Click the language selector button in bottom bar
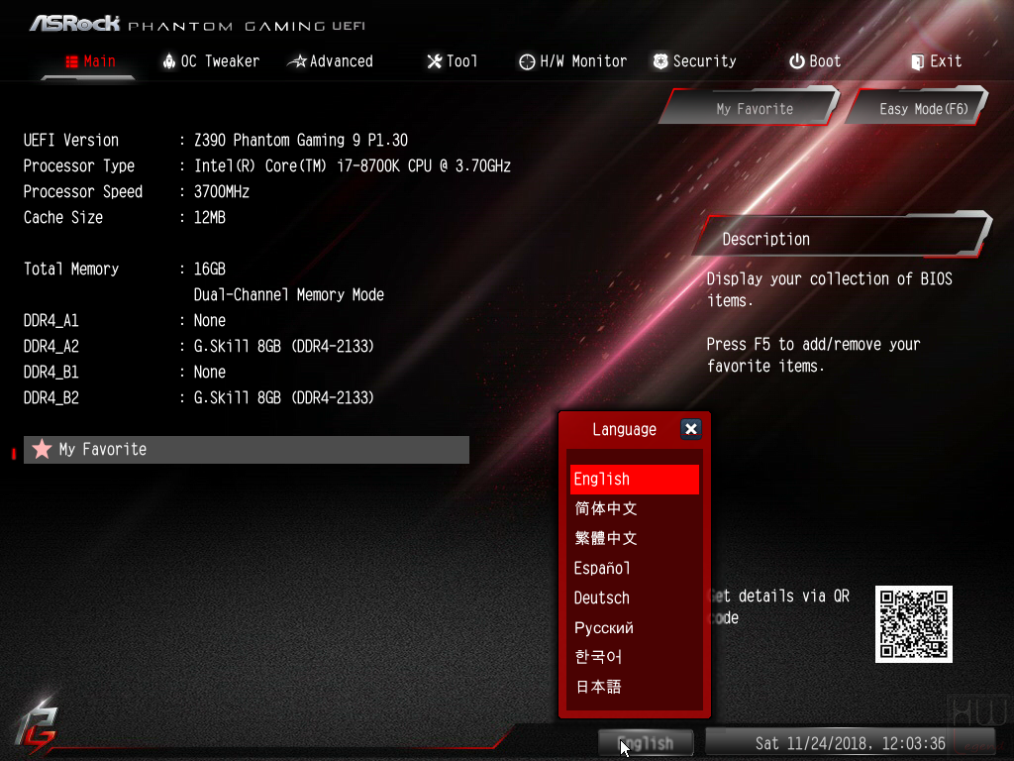The width and height of the screenshot is (1014, 761). [x=646, y=743]
